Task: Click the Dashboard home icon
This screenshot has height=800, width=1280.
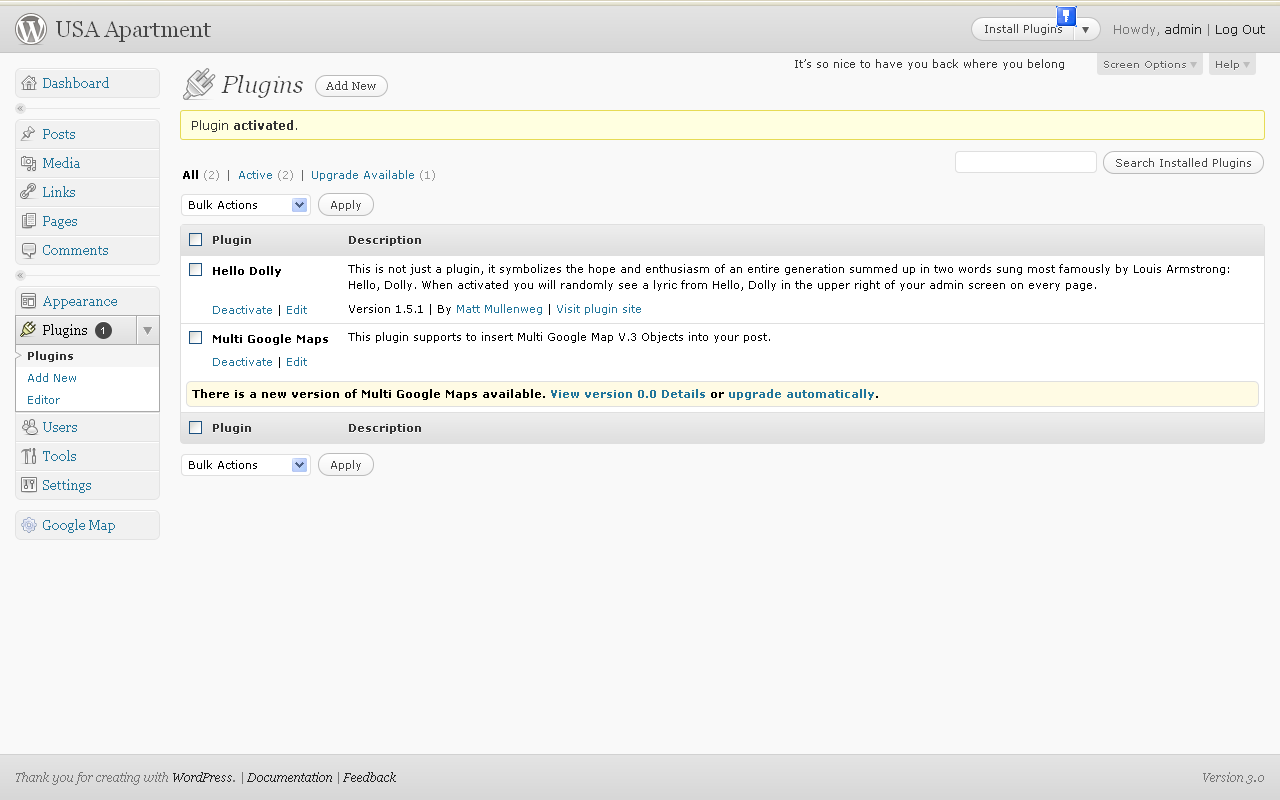Action: click(x=29, y=83)
